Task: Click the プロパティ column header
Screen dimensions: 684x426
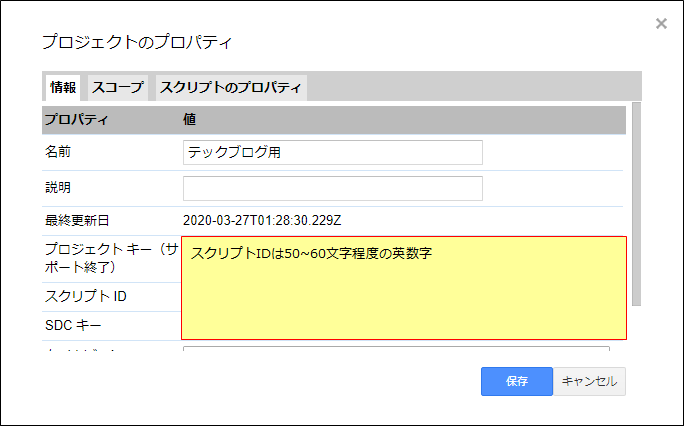Action: (x=76, y=119)
